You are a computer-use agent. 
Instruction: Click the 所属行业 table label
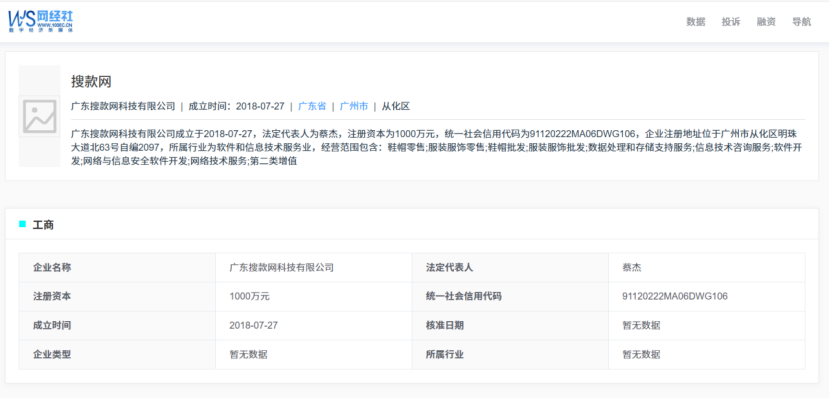445,355
